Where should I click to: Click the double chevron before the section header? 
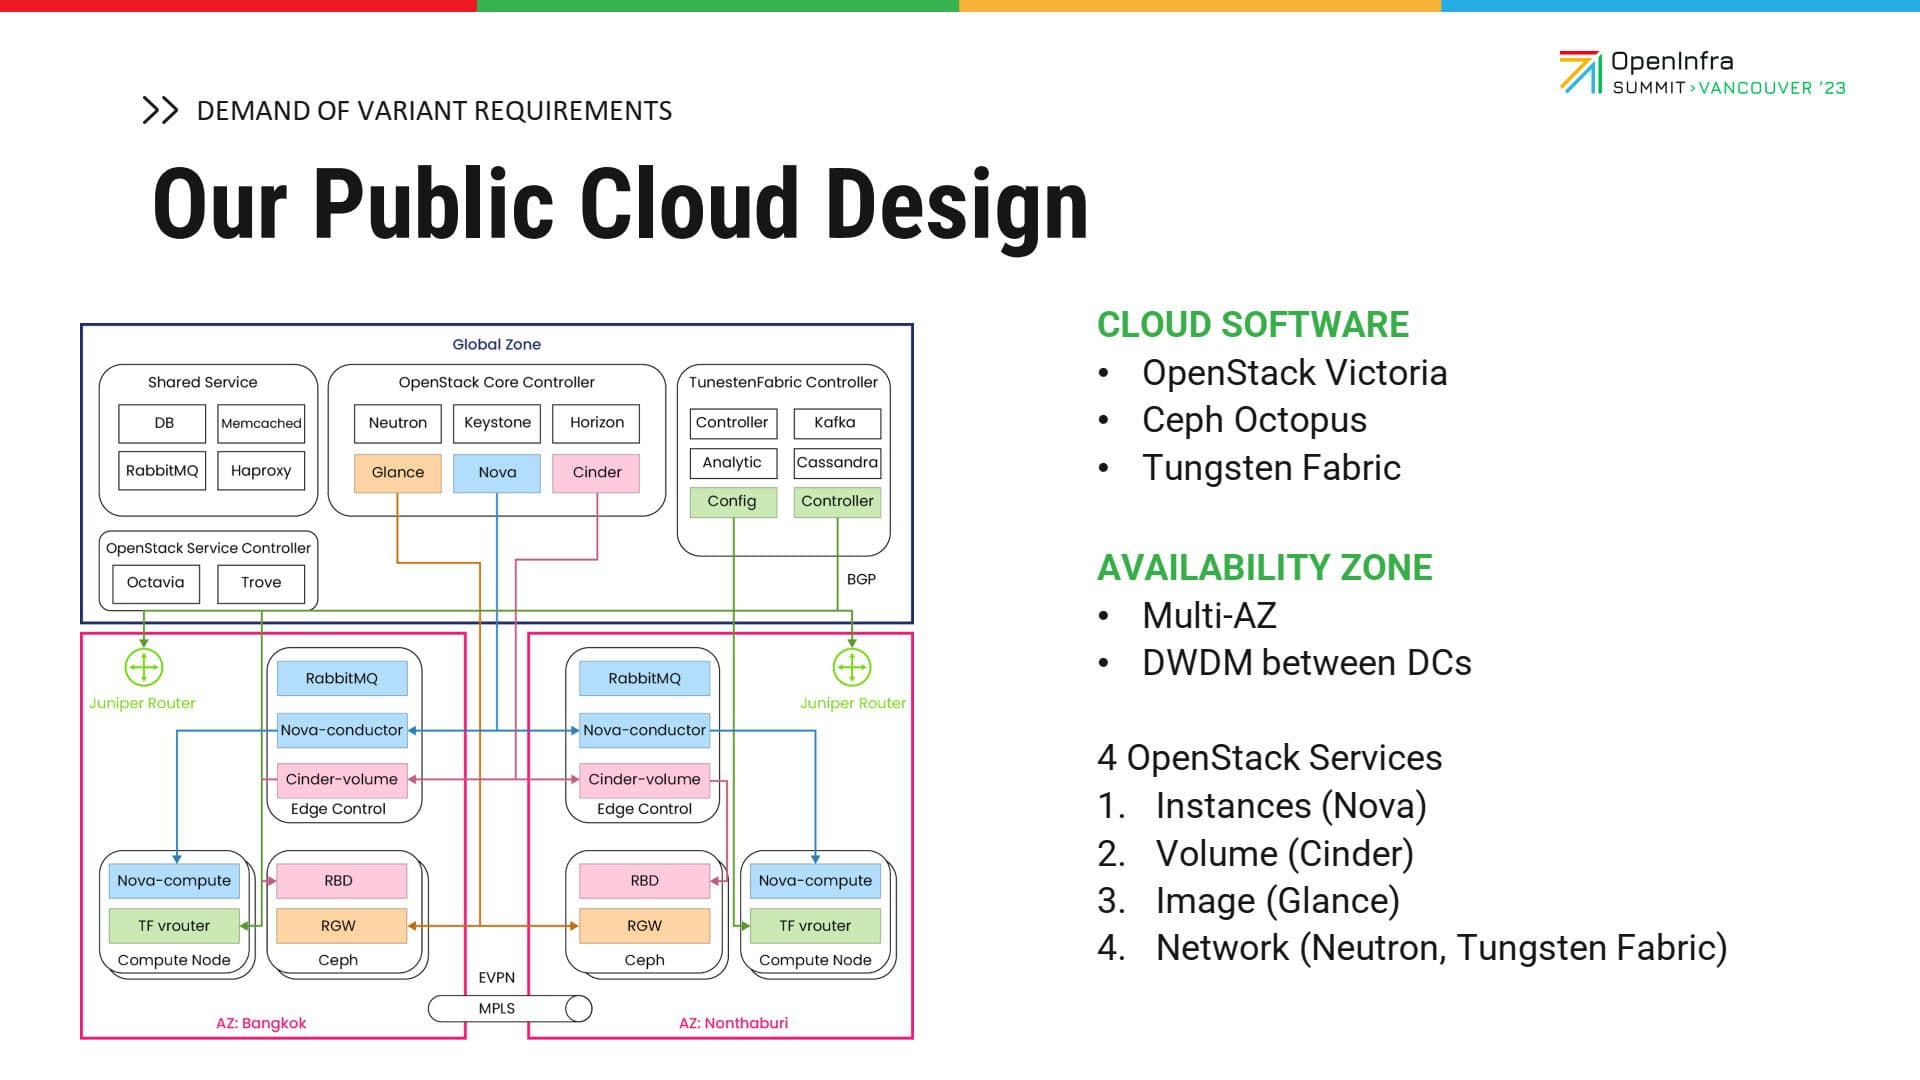160,110
